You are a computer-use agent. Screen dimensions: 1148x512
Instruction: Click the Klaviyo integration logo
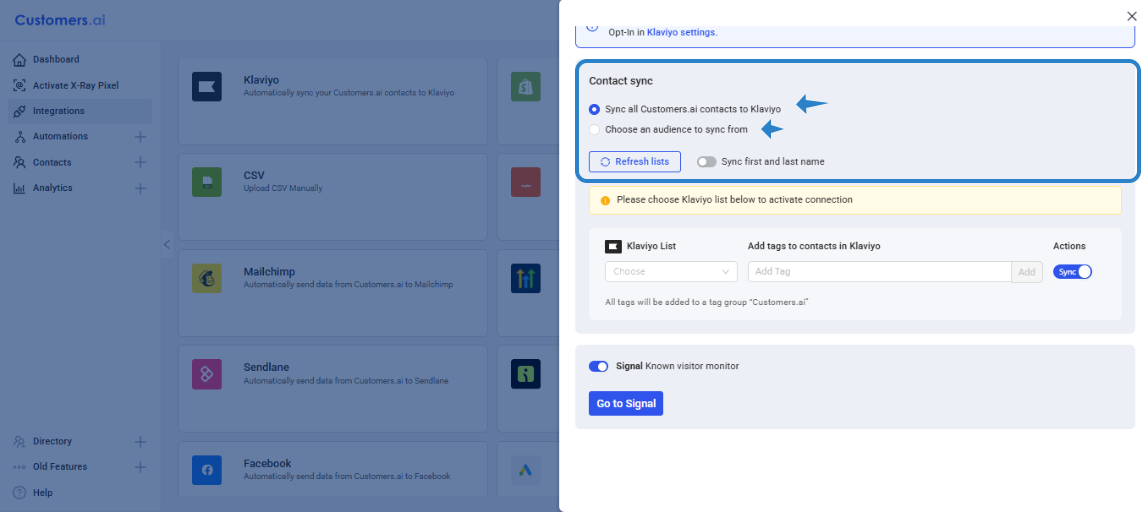coord(206,86)
